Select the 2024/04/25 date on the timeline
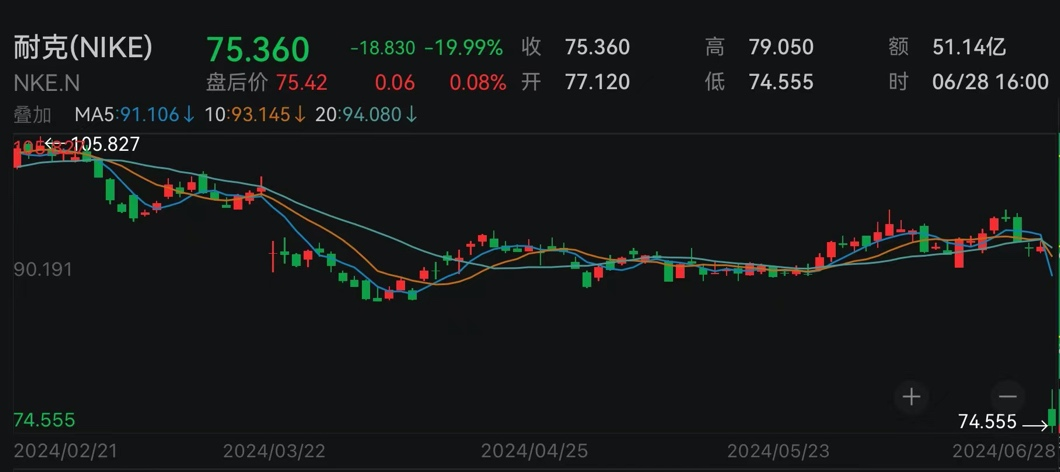 (530, 451)
